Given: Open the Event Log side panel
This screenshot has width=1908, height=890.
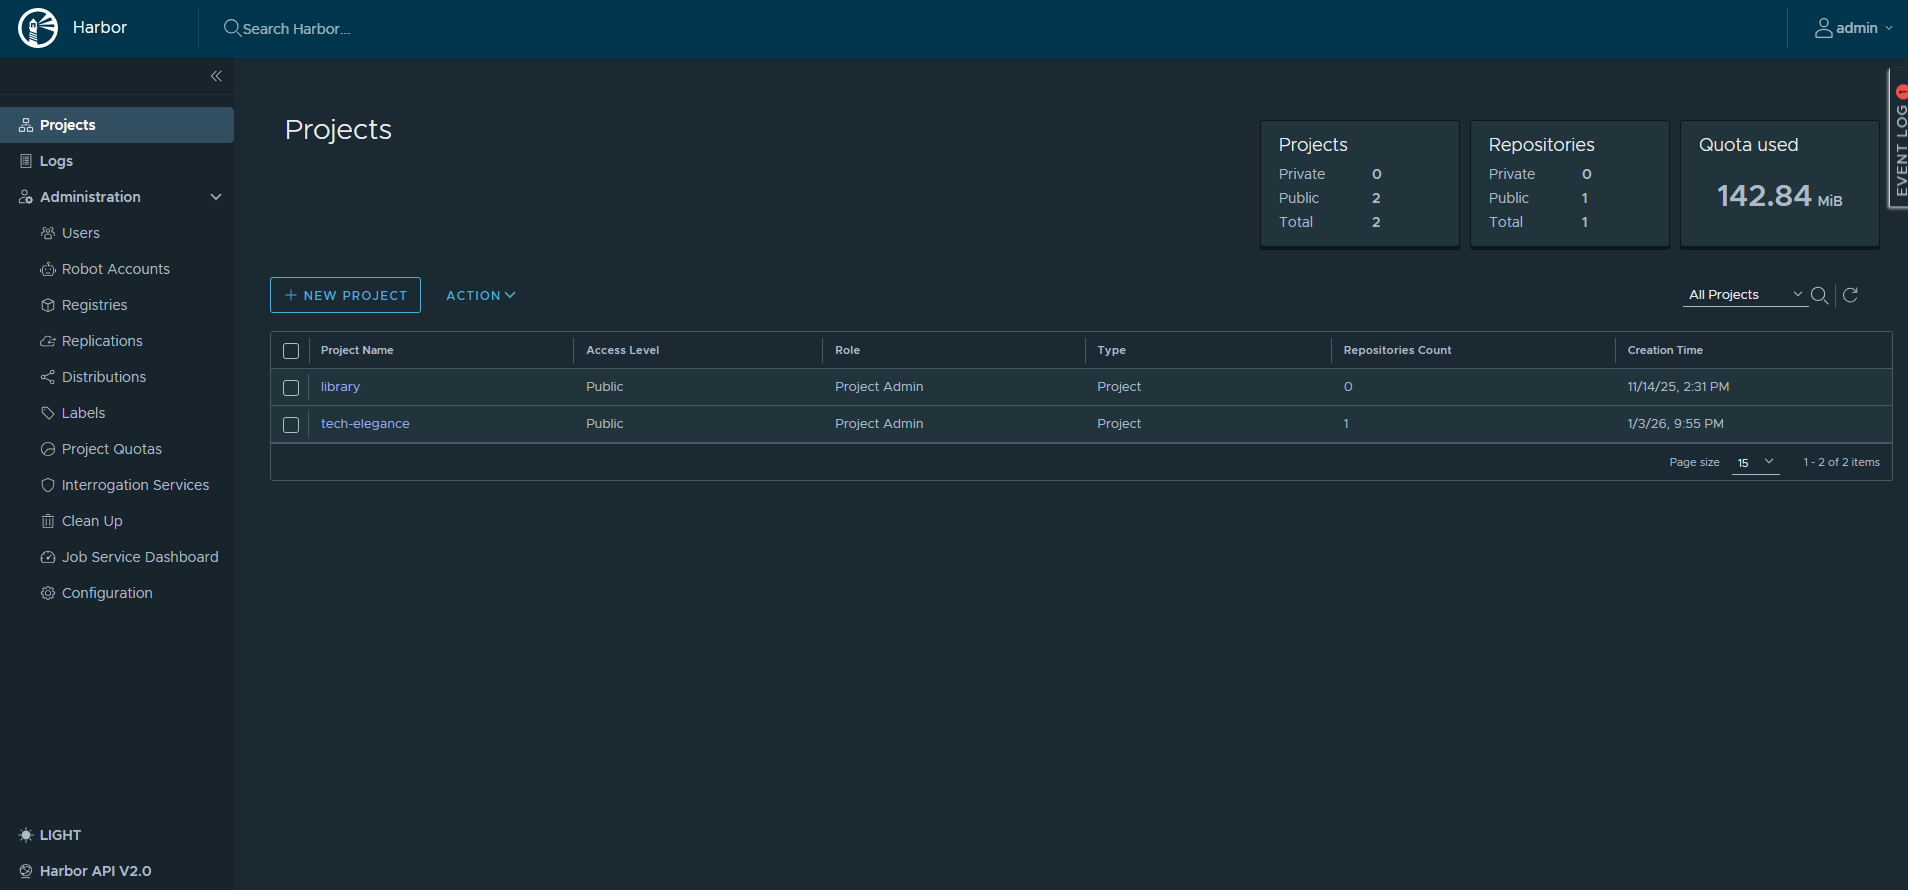Looking at the screenshot, I should 1899,139.
